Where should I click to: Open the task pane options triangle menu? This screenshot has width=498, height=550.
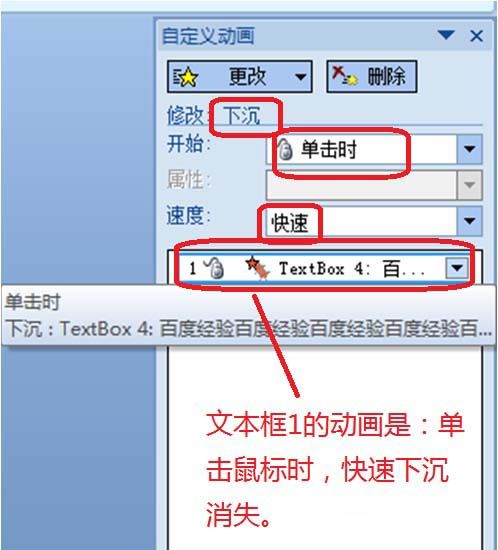click(x=446, y=35)
